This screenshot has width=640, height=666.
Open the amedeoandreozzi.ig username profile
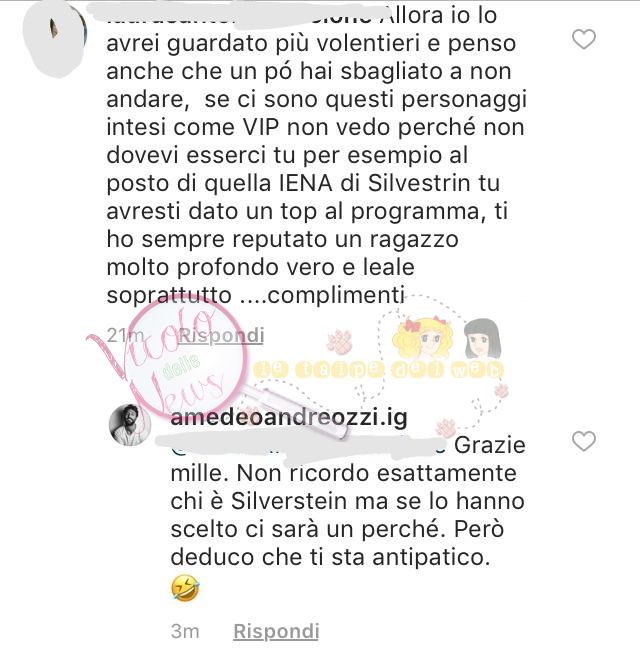tap(289, 418)
